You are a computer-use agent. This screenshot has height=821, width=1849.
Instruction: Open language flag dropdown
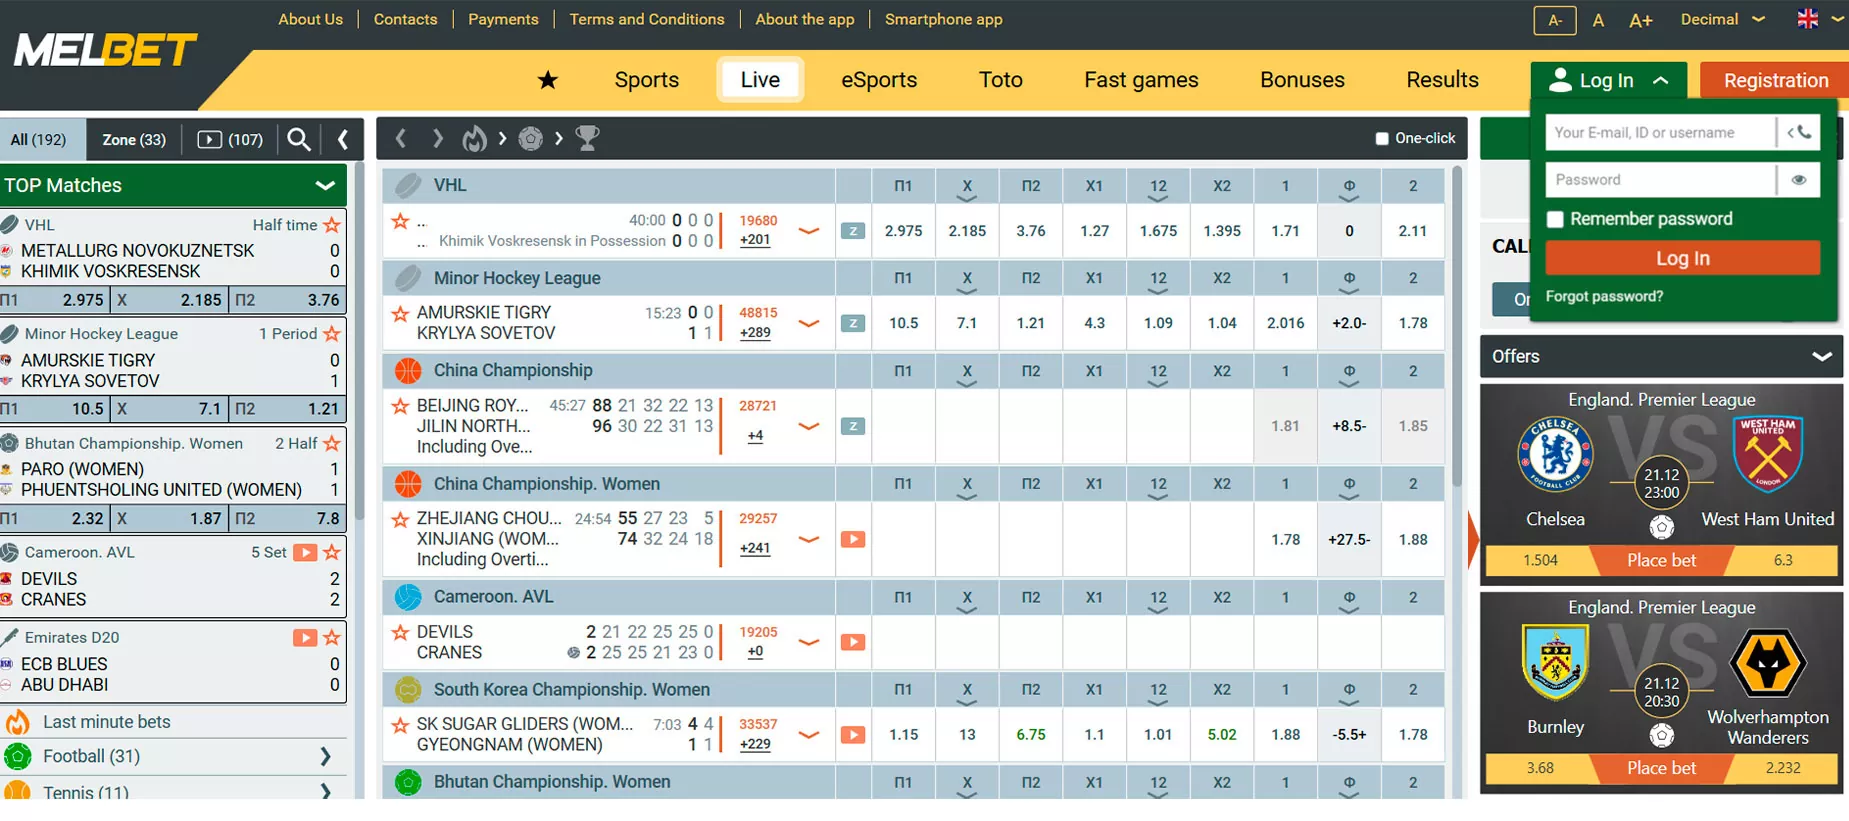(x=1820, y=19)
